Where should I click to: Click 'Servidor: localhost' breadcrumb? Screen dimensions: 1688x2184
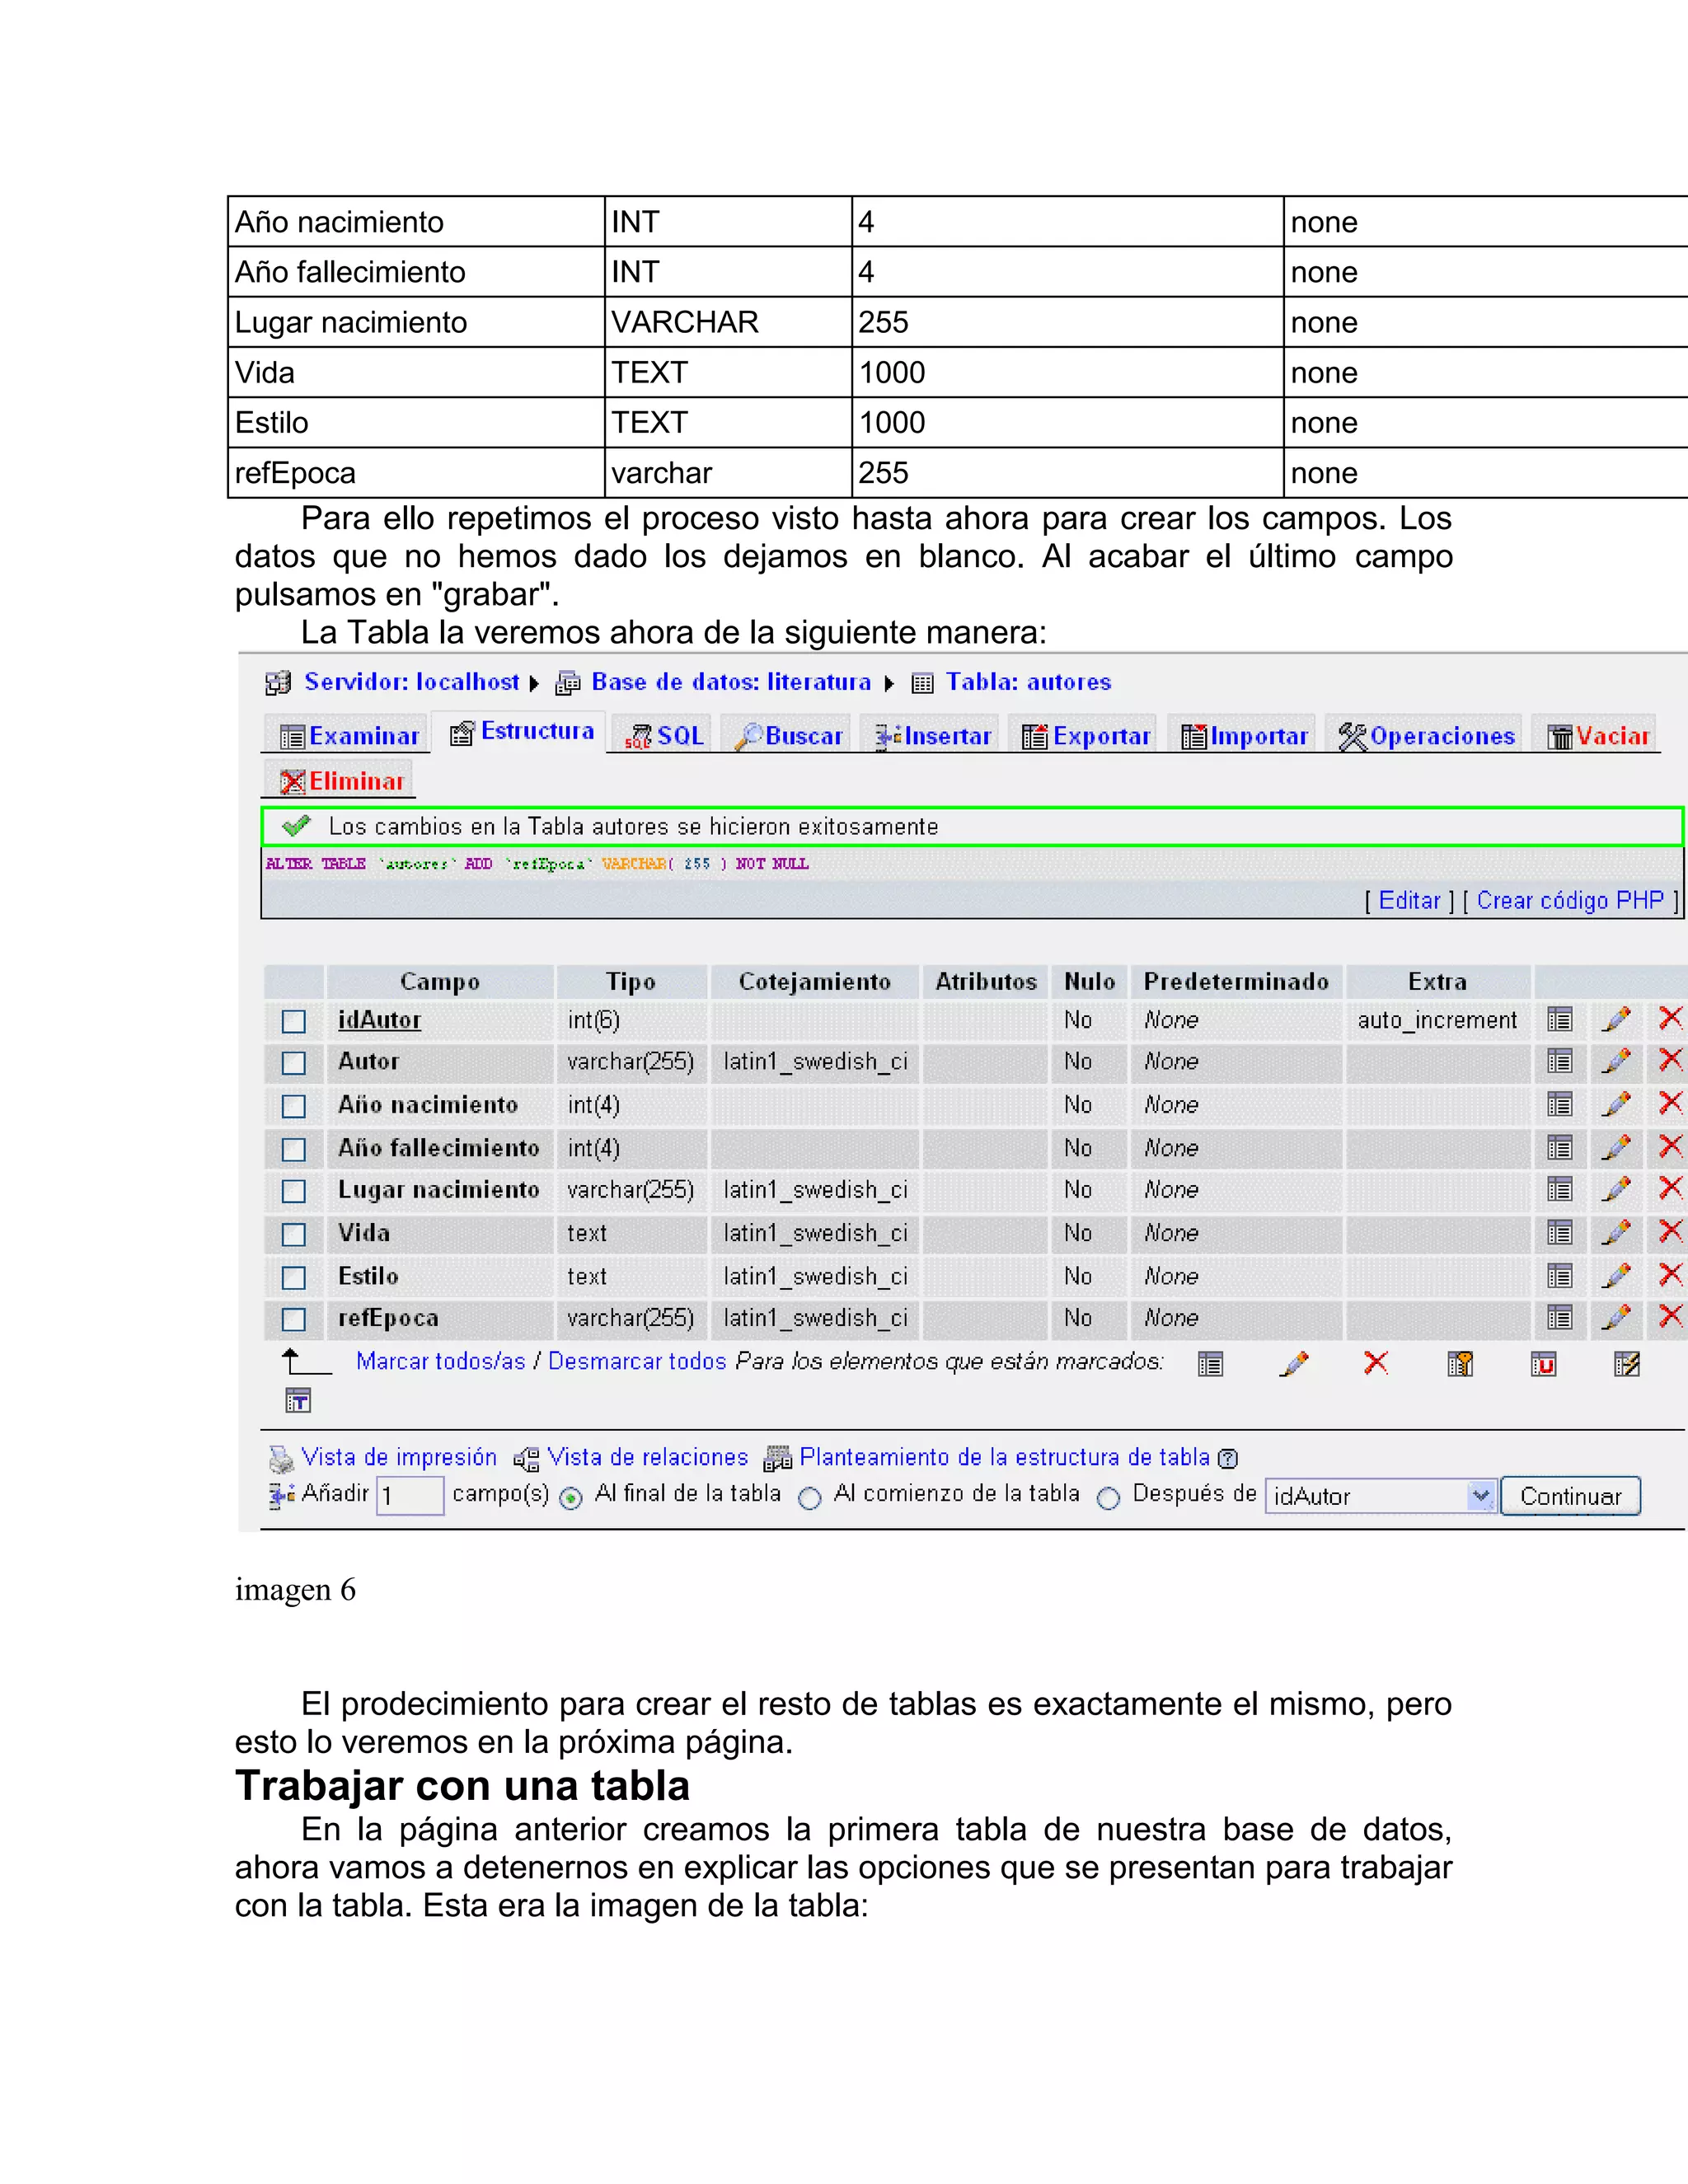411,681
